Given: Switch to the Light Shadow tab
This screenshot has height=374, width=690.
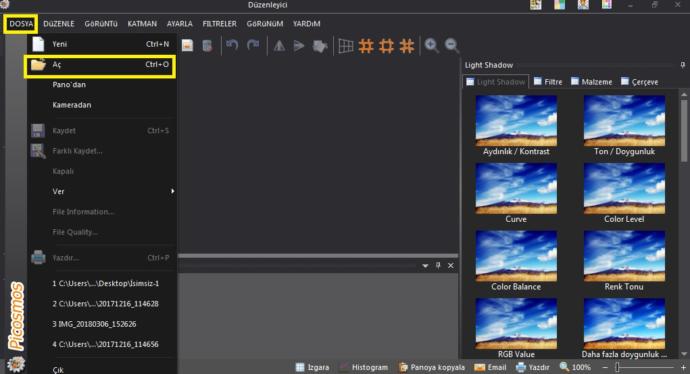Looking at the screenshot, I should 496,82.
